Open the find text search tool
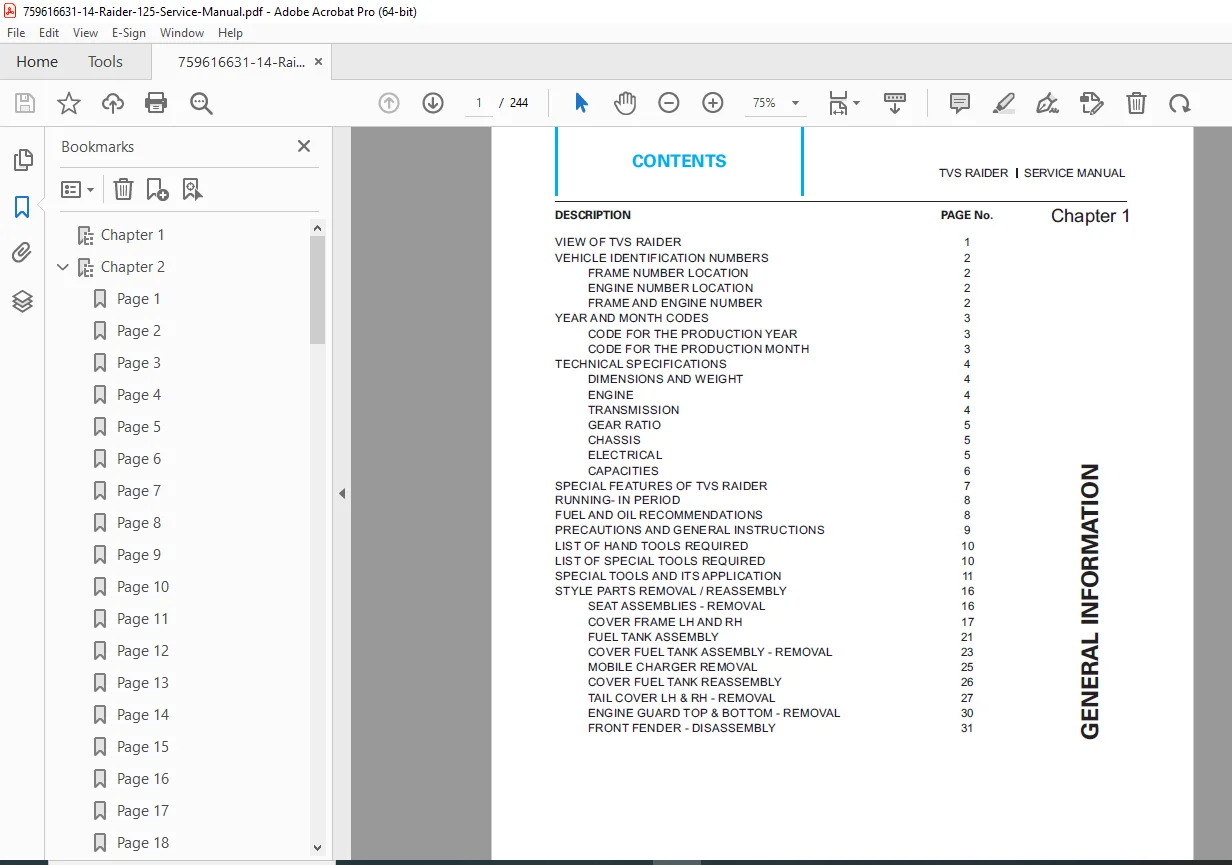The height and width of the screenshot is (865, 1232). pos(202,103)
